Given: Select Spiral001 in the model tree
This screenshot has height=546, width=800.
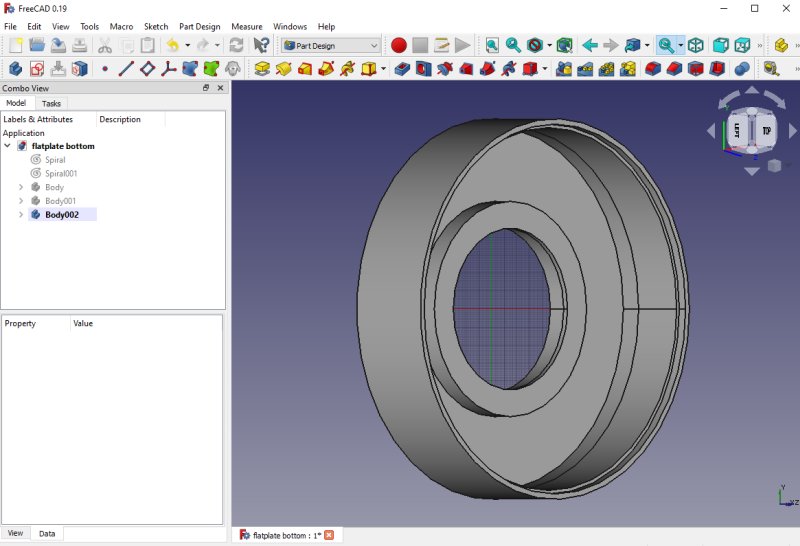Looking at the screenshot, I should pos(61,173).
